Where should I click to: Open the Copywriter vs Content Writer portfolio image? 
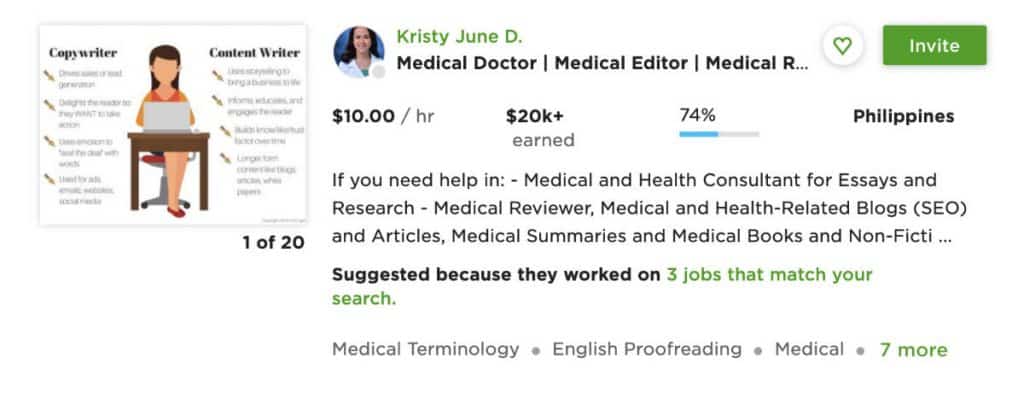(173, 125)
